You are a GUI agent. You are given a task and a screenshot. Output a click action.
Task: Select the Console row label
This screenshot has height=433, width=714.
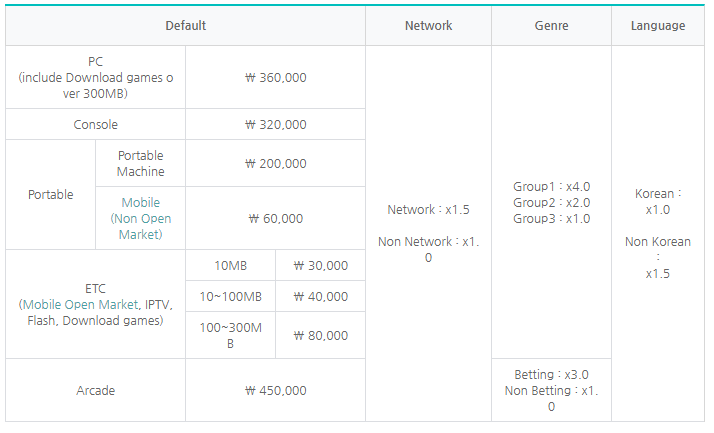(x=95, y=125)
